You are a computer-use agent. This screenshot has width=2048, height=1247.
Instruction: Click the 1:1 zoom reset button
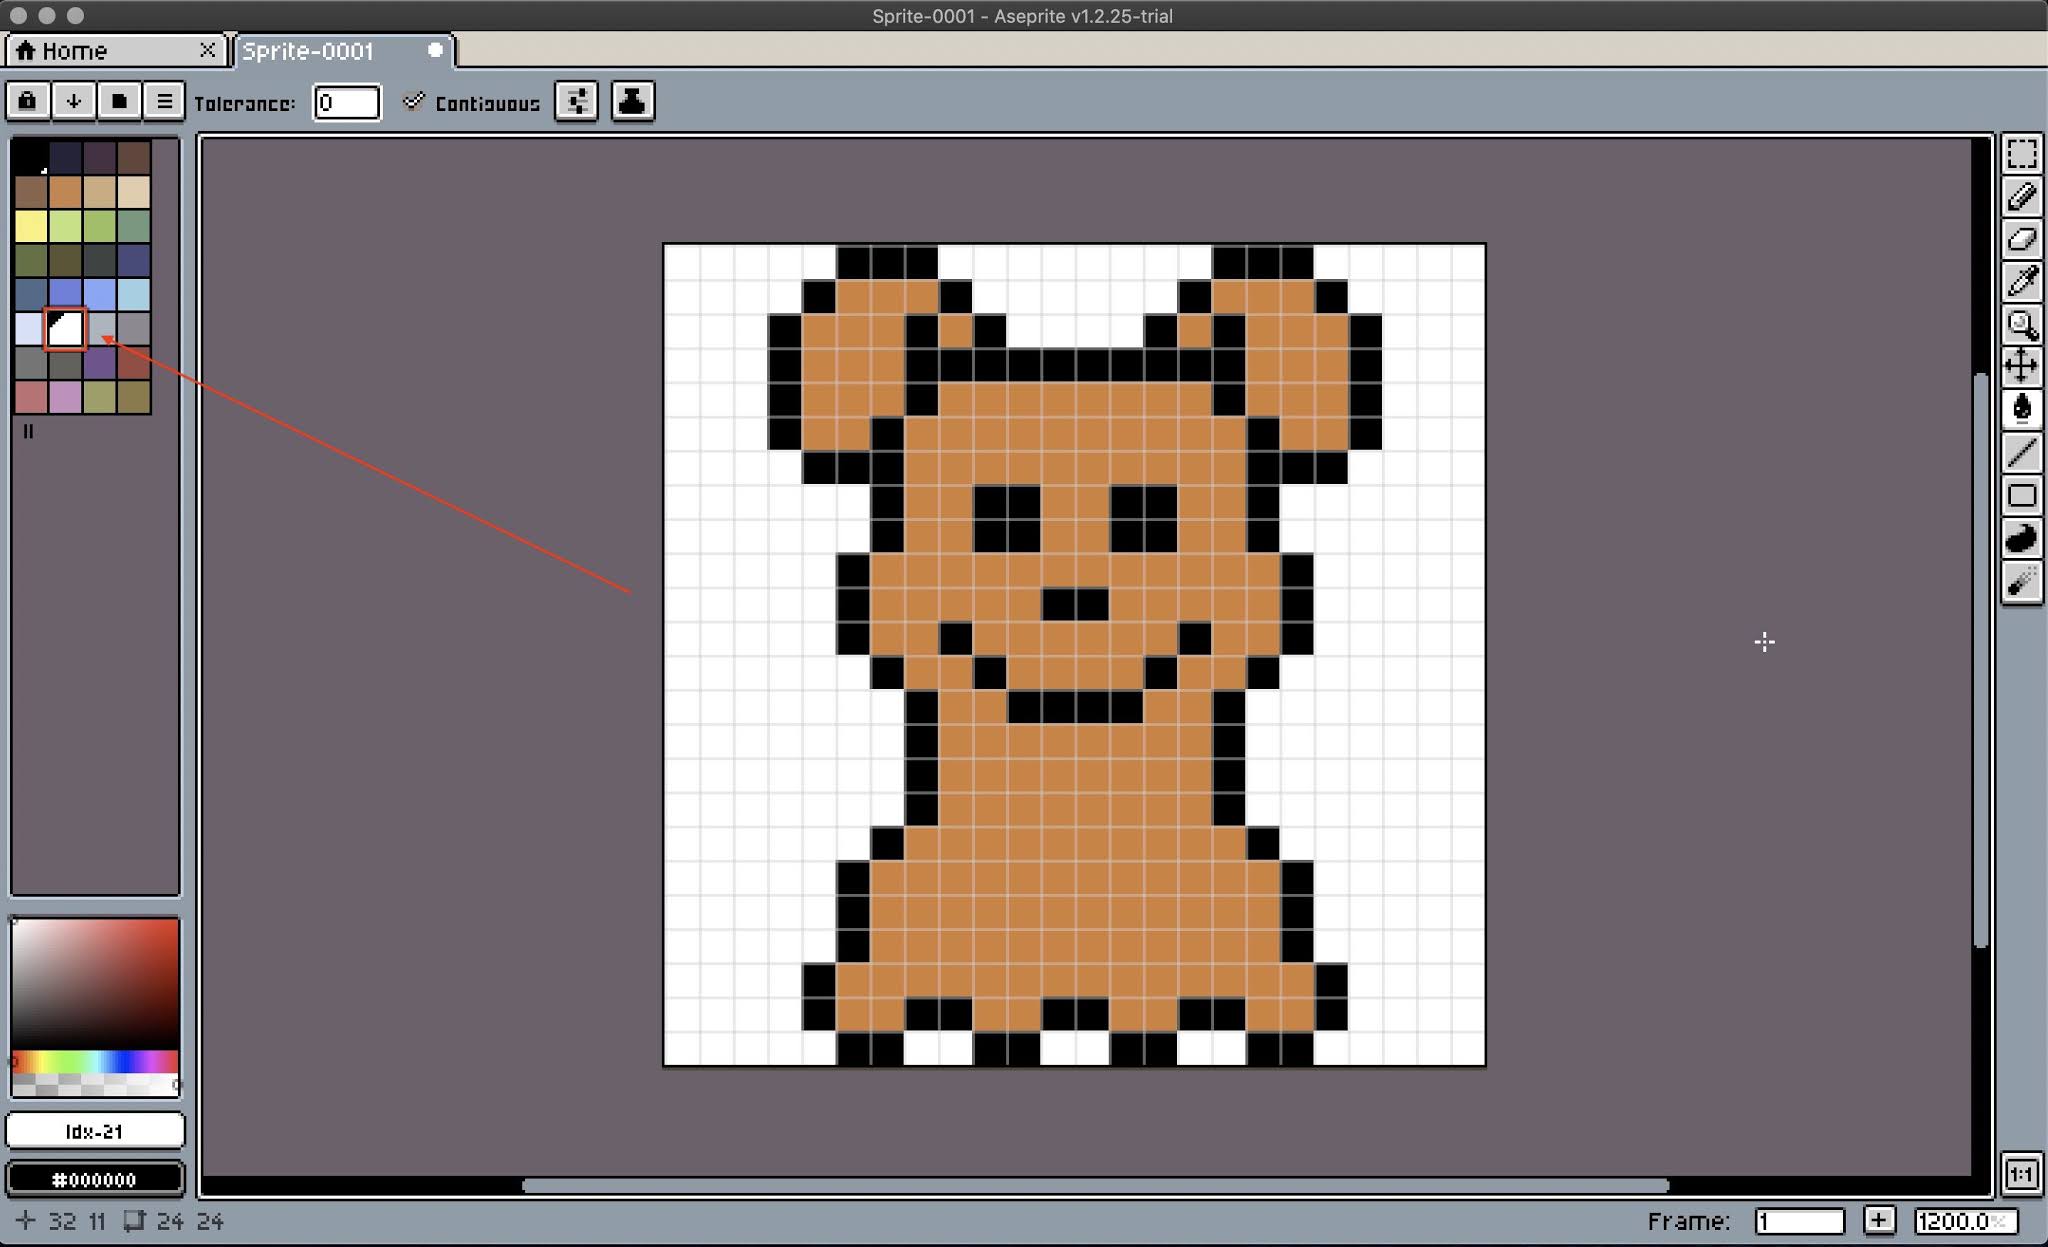pos(2021,1174)
